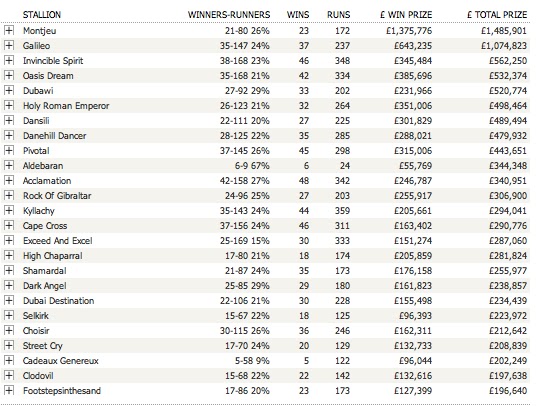Click plus icon next to Cadeaux Genereux
This screenshot has width=536, height=406.
[x=9, y=361]
